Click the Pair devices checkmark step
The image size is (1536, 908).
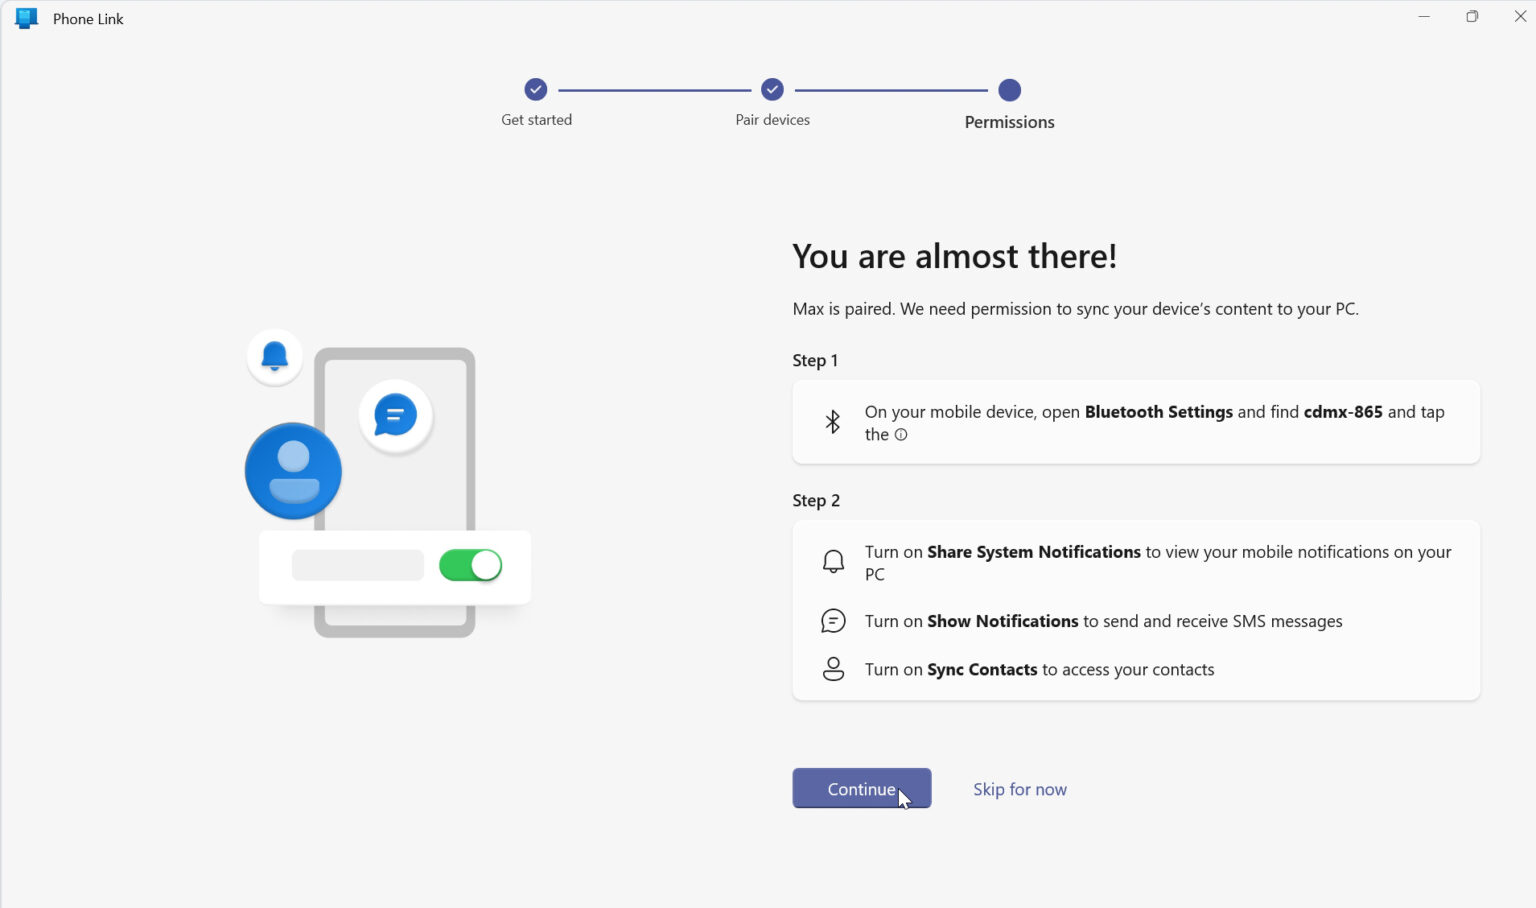click(772, 90)
